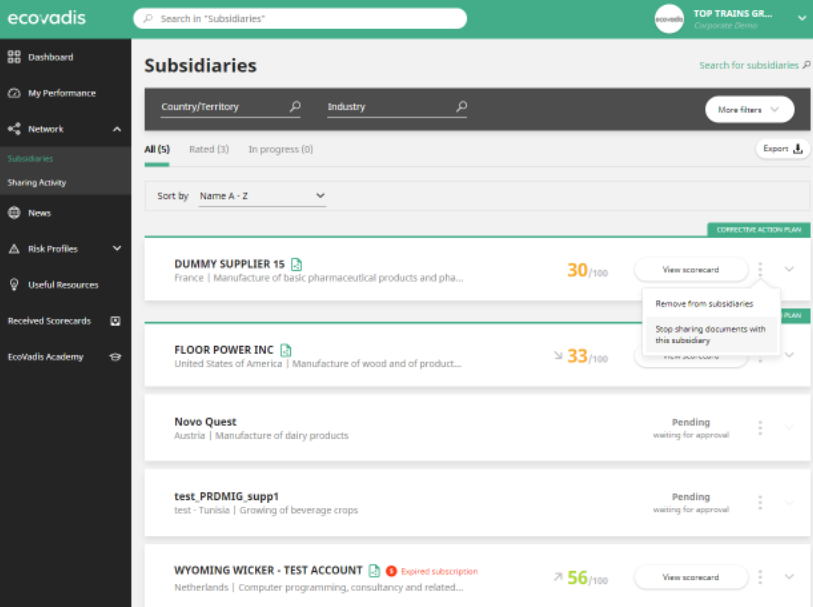Collapse the Network sidebar section
The image size is (813, 607).
click(117, 129)
